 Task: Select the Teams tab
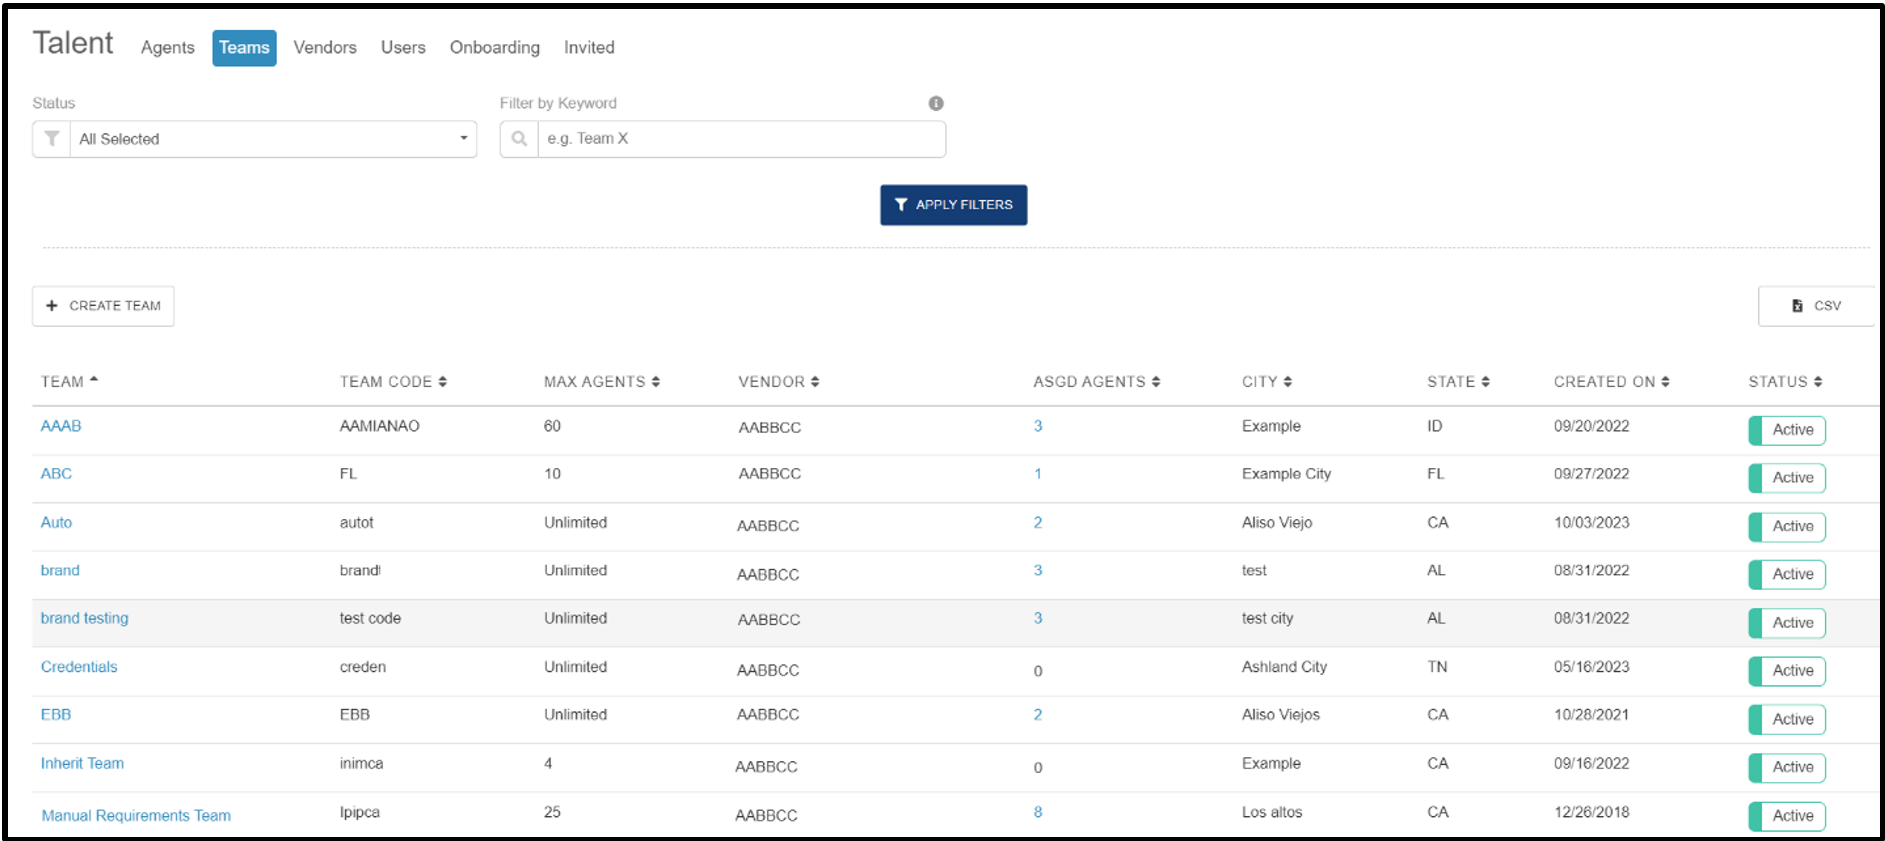click(244, 48)
